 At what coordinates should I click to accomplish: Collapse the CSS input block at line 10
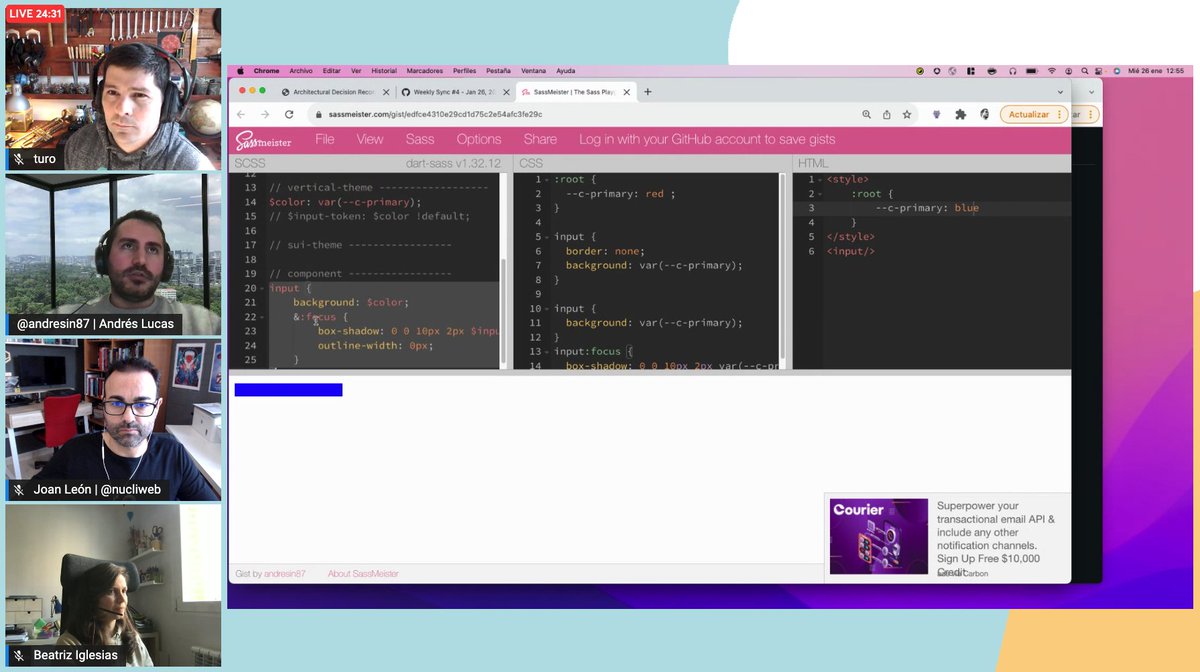tap(548, 309)
